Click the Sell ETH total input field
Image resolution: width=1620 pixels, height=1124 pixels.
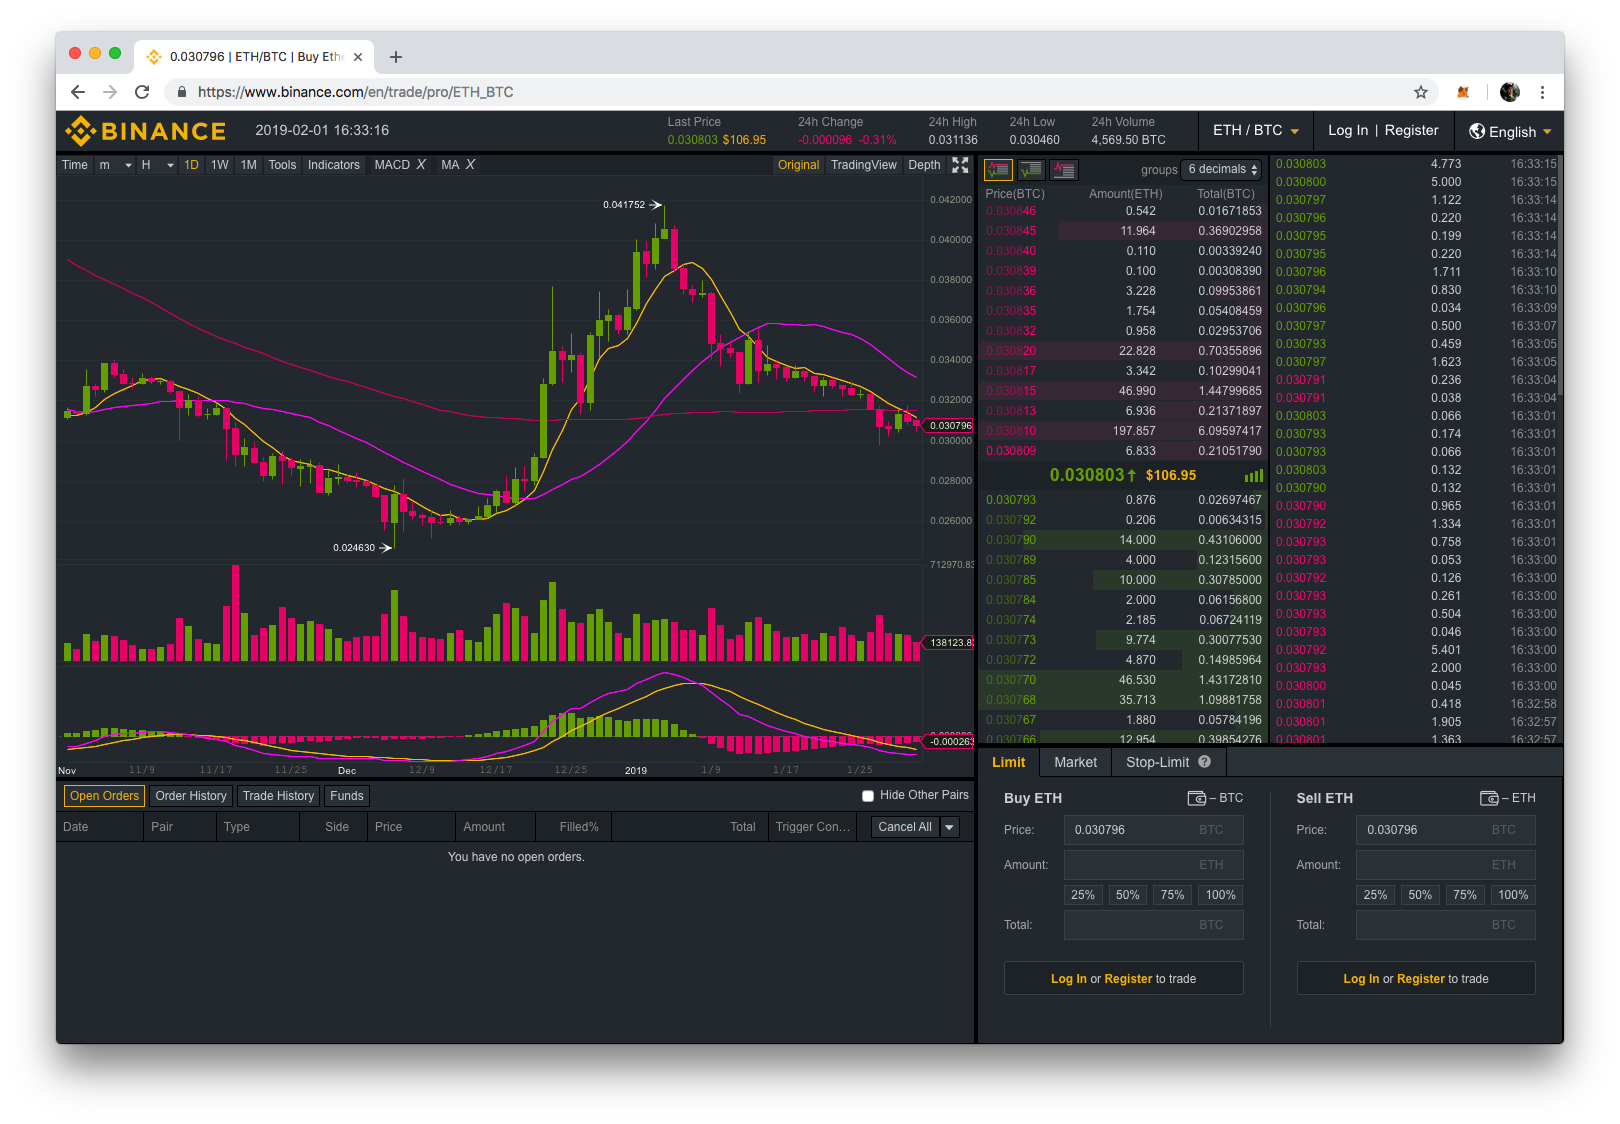[x=1446, y=925]
